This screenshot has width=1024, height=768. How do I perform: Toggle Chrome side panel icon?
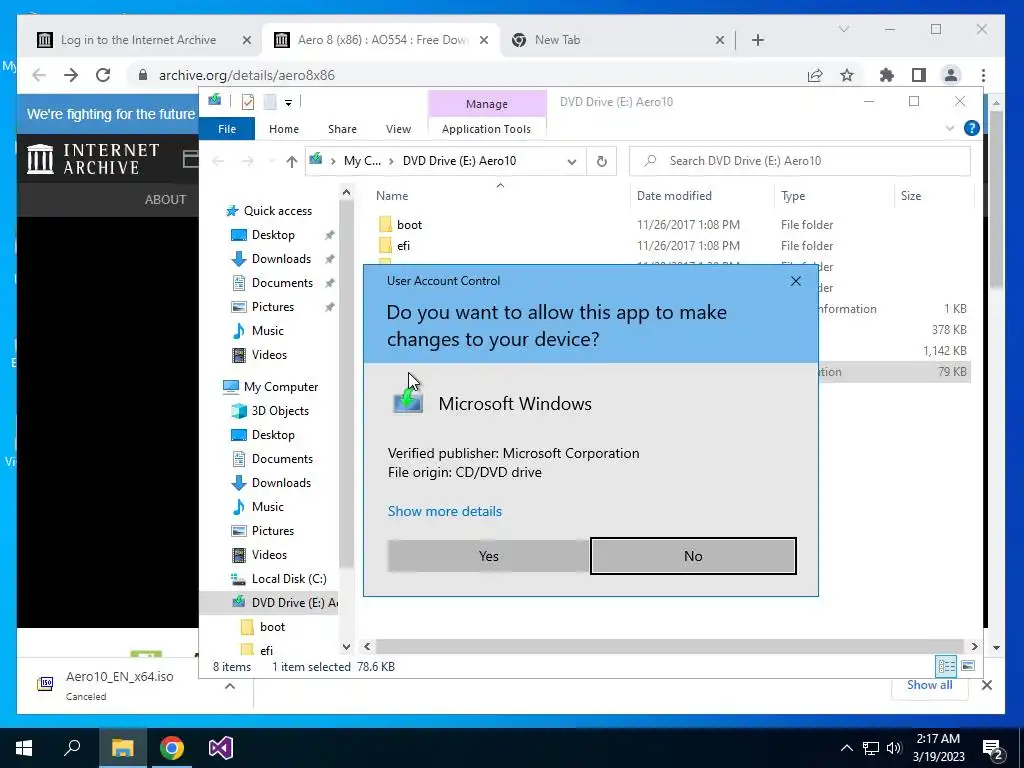(919, 75)
